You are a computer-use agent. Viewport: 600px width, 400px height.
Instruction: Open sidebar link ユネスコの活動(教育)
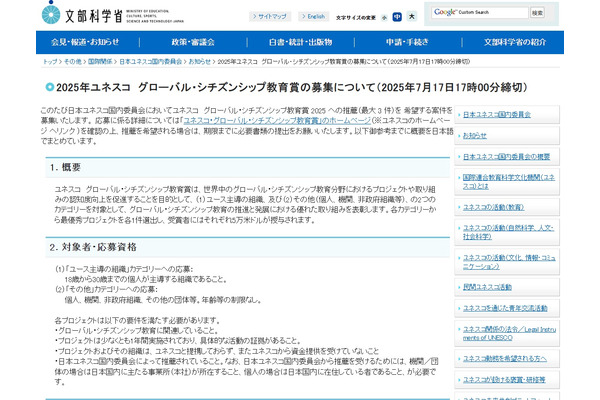click(494, 207)
